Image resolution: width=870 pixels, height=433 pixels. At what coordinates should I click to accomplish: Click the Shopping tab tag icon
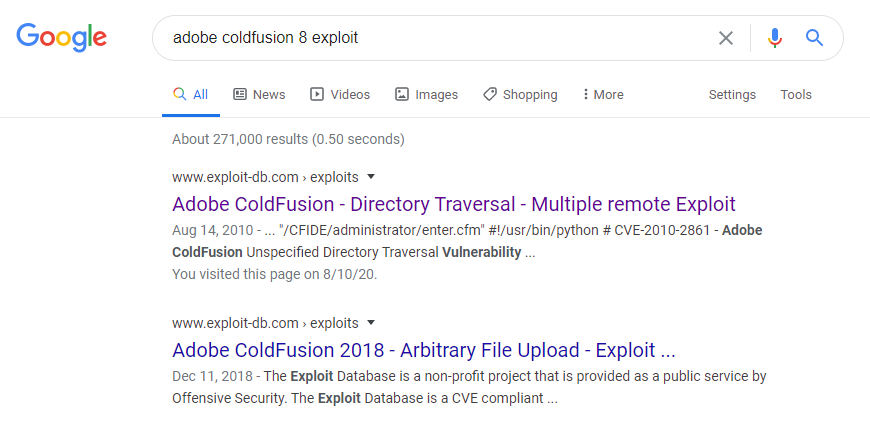click(489, 94)
